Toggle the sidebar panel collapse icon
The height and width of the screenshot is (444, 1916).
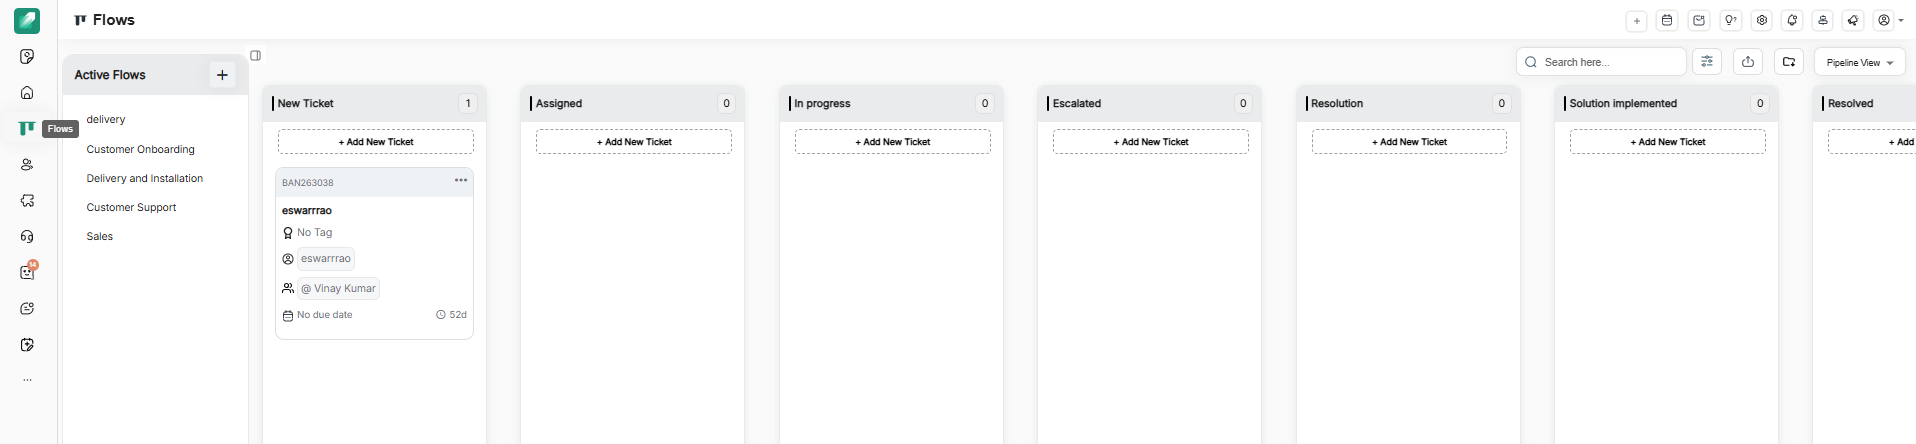[x=256, y=56]
